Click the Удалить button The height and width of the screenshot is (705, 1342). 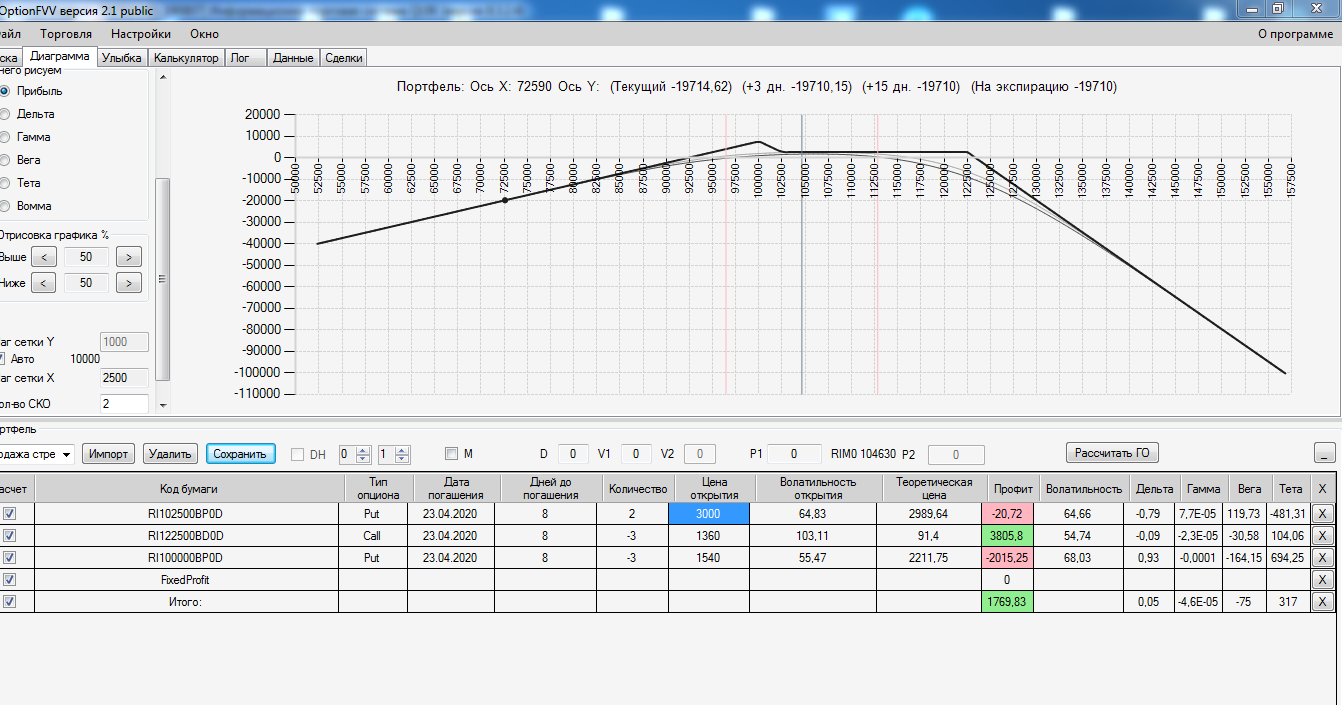tap(170, 454)
